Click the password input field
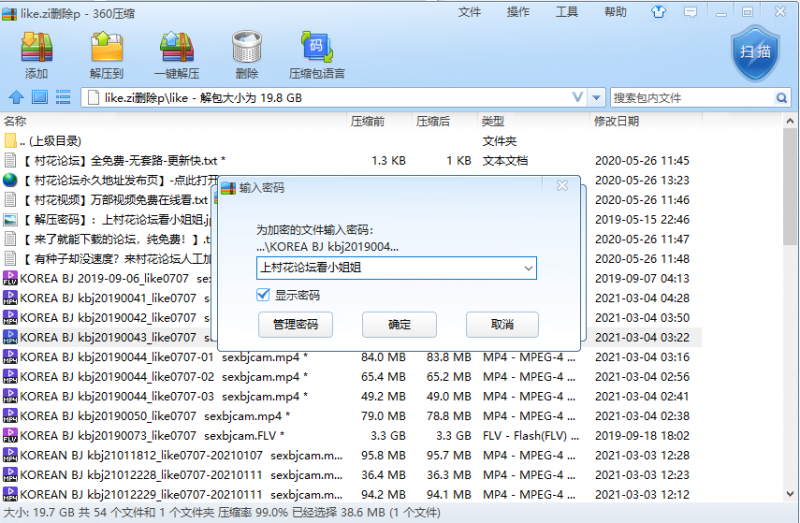Viewport: 800px width, 523px height. (x=395, y=267)
